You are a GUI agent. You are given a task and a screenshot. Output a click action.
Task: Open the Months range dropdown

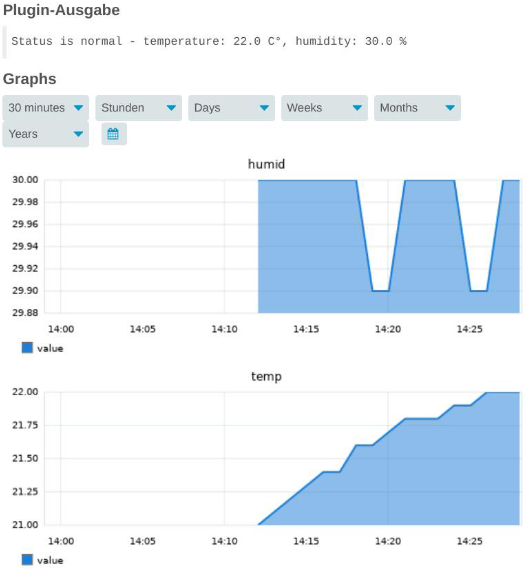click(417, 108)
